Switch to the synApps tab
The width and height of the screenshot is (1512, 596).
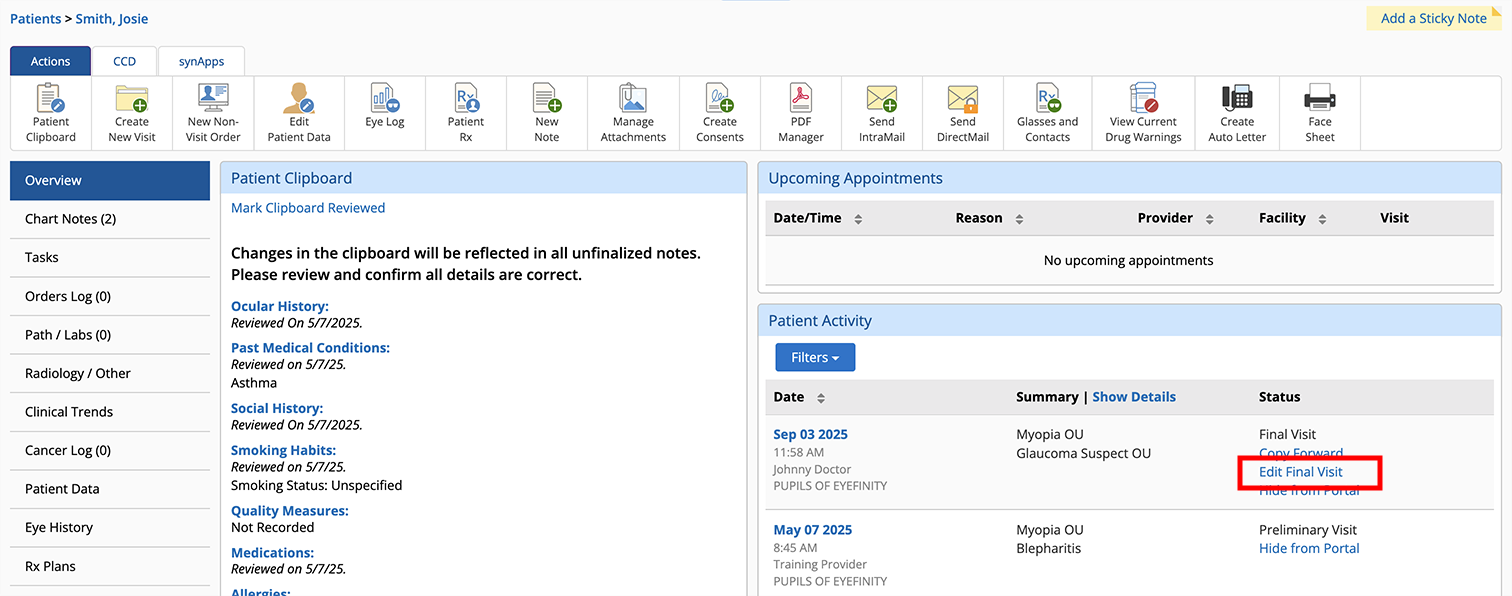pyautogui.click(x=201, y=61)
